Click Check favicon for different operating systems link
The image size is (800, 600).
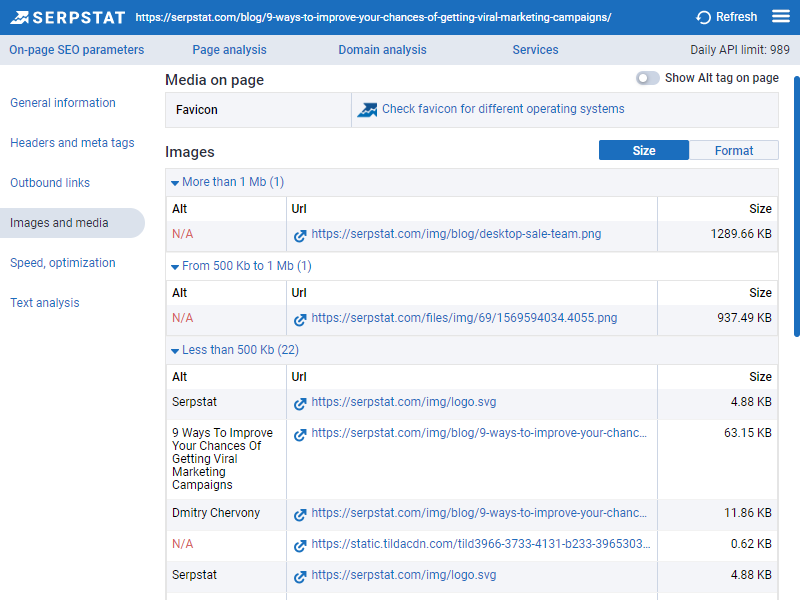(503, 109)
